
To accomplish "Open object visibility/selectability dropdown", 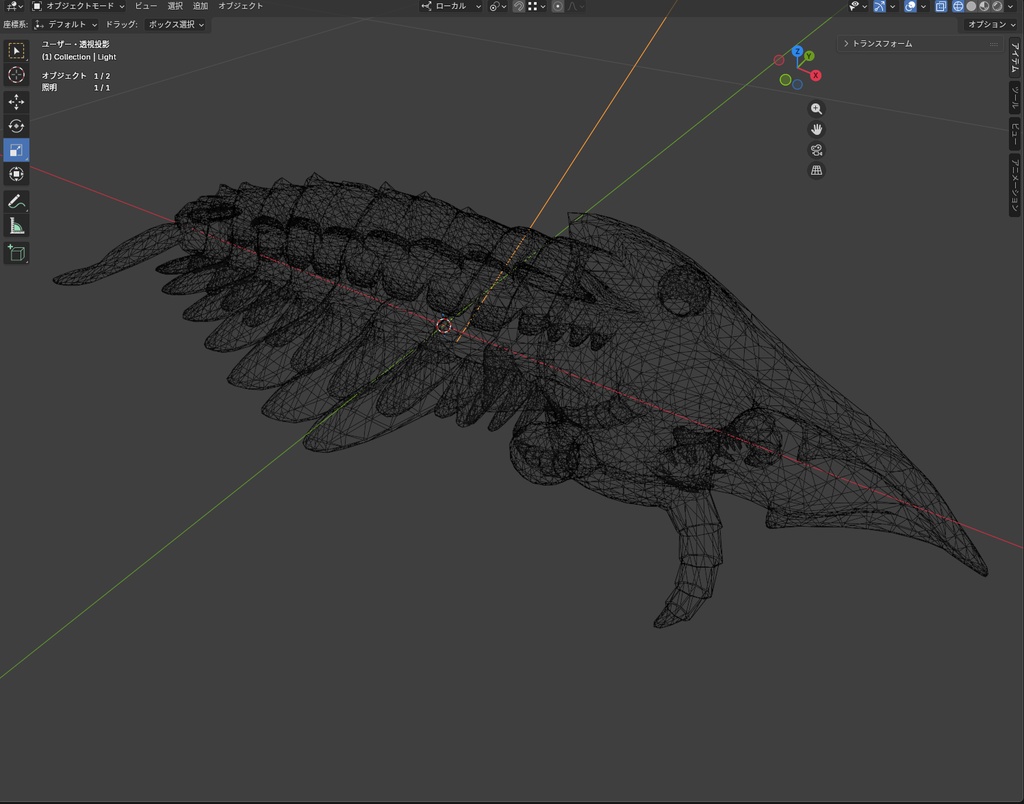I will click(x=857, y=6).
